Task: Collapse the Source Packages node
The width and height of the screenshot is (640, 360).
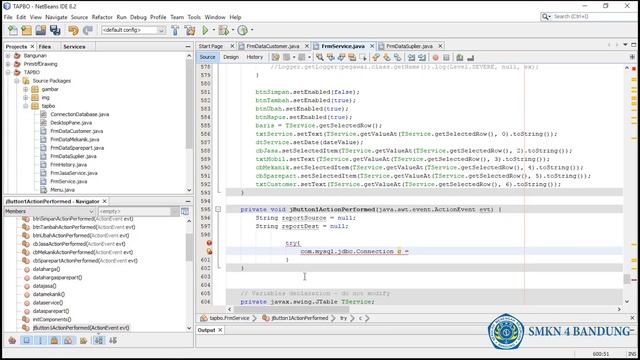Action: pos(17,81)
